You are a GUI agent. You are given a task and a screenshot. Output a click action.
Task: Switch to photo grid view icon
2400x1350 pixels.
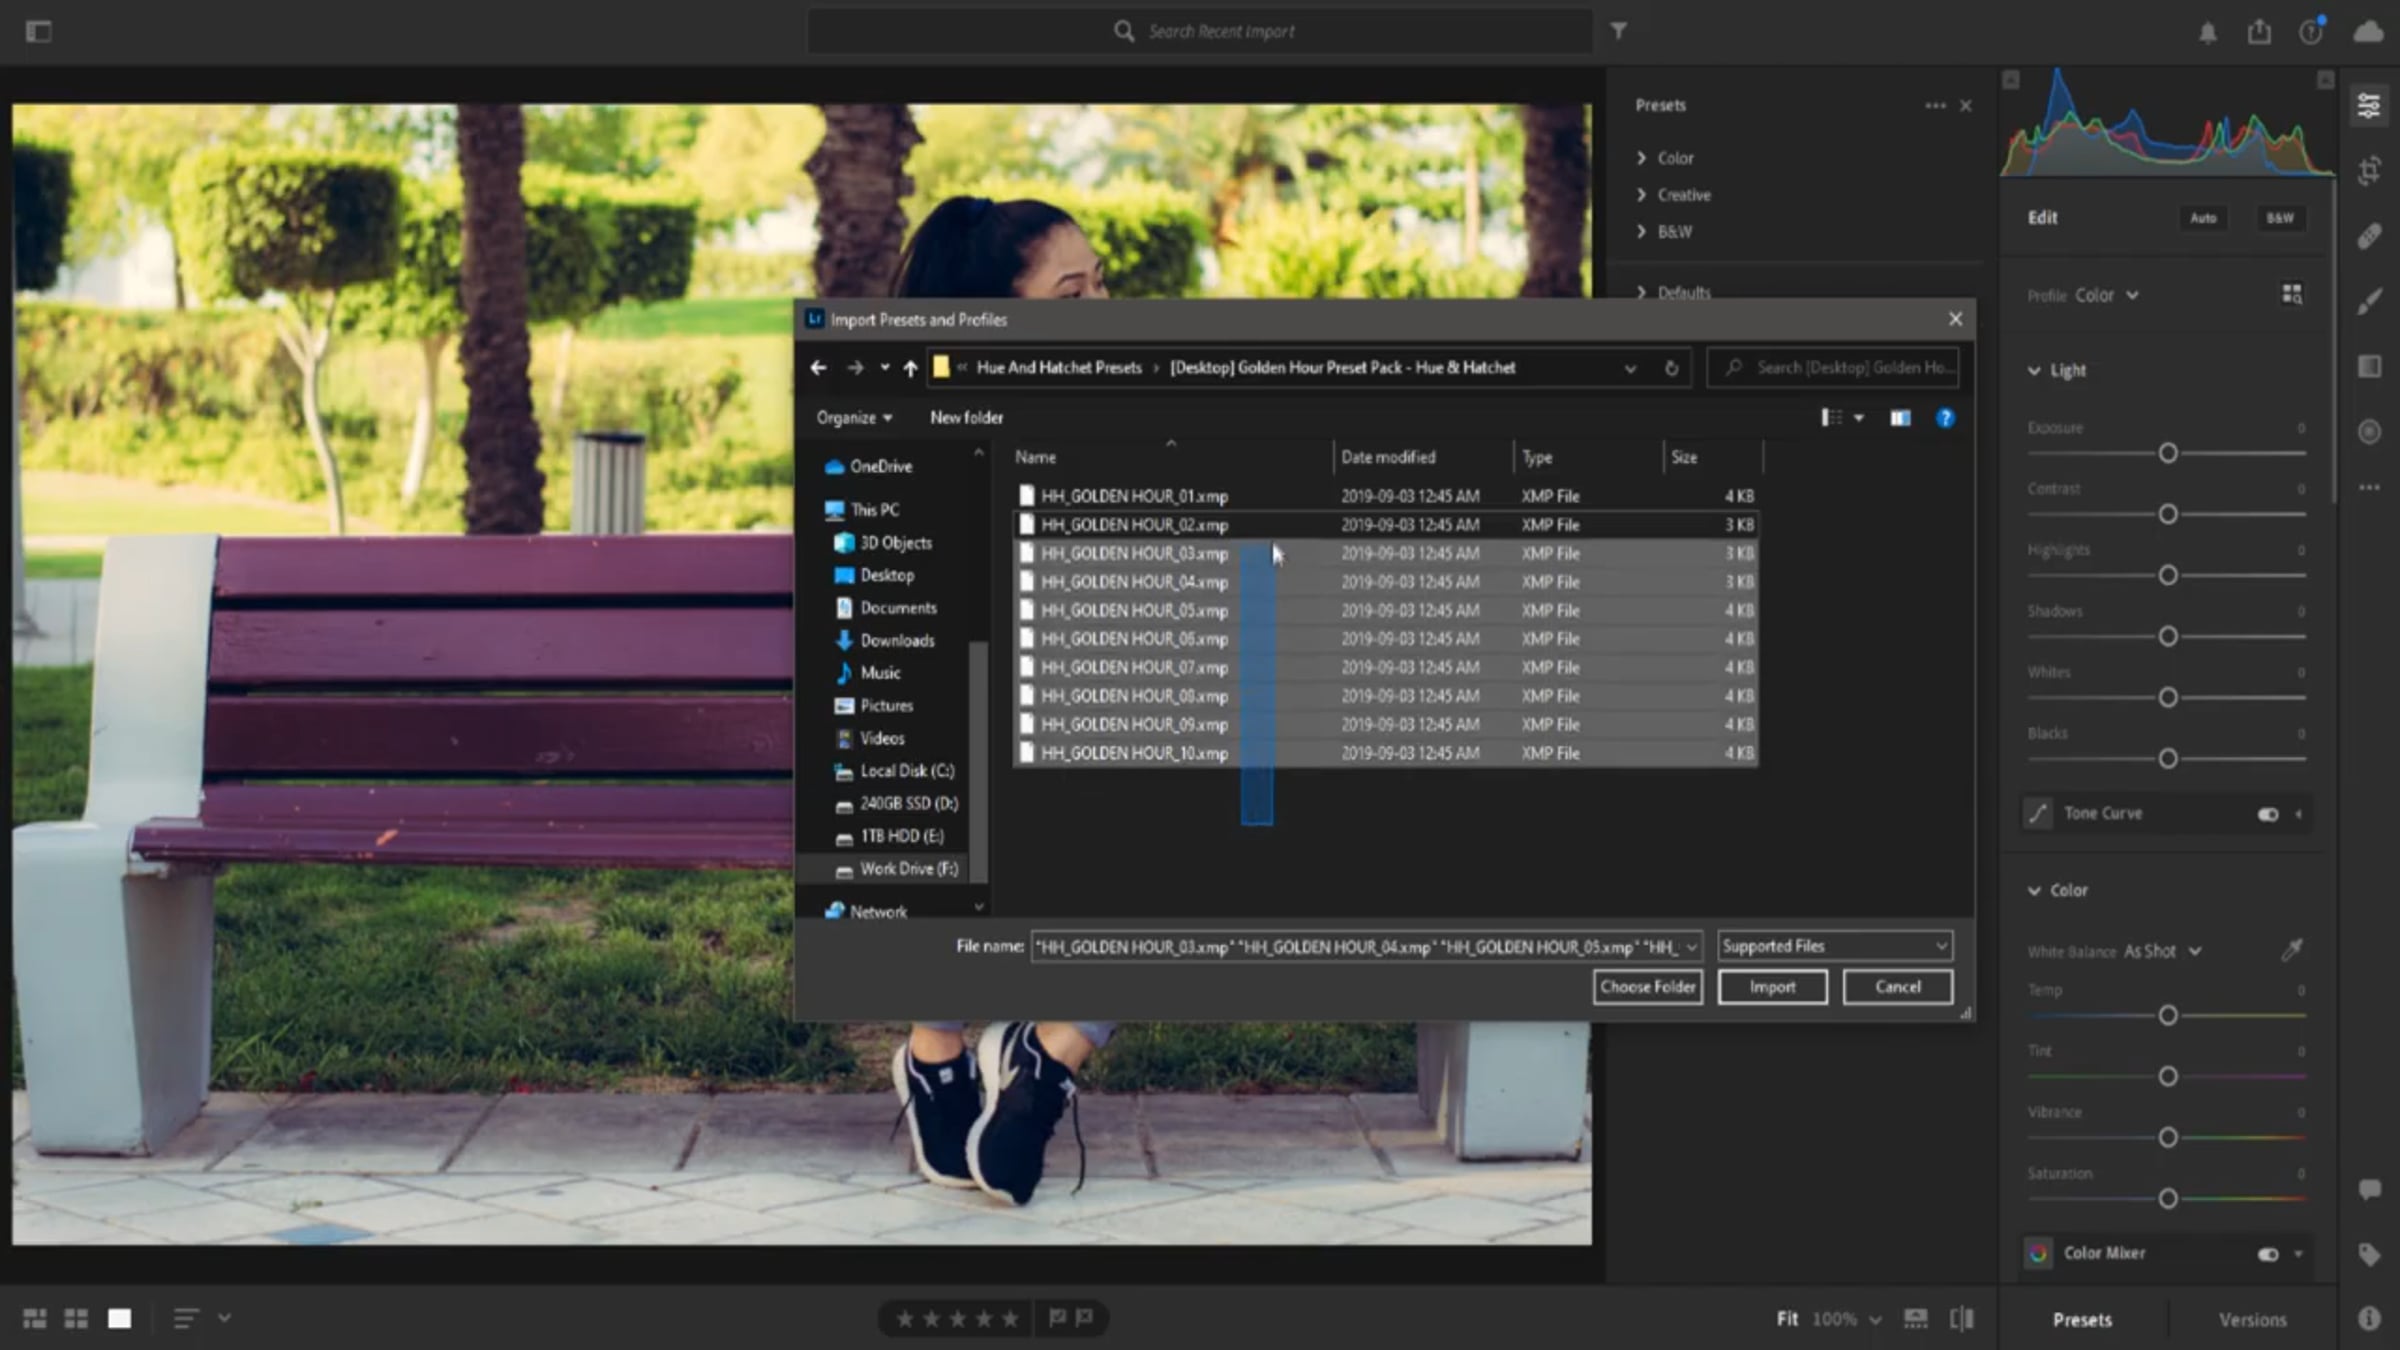click(35, 1318)
